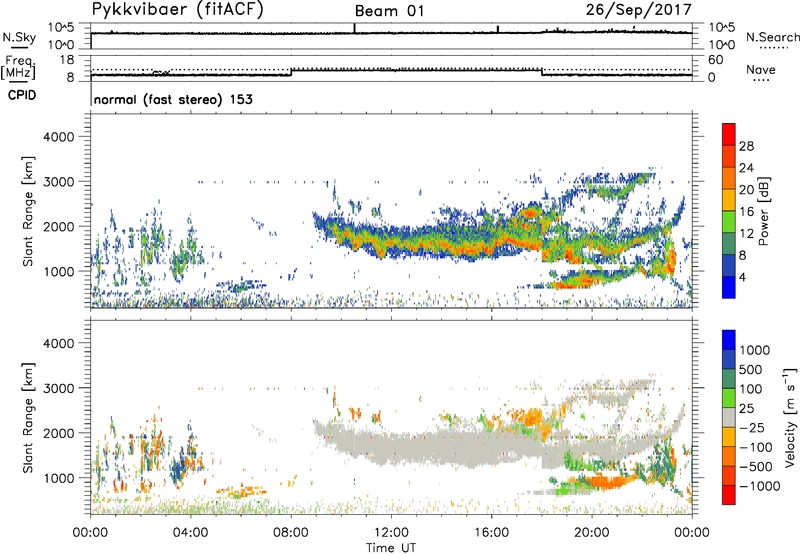The width and height of the screenshot is (800, 554).
Task: Click the 60 tick on the Nave axis
Action: click(715, 60)
